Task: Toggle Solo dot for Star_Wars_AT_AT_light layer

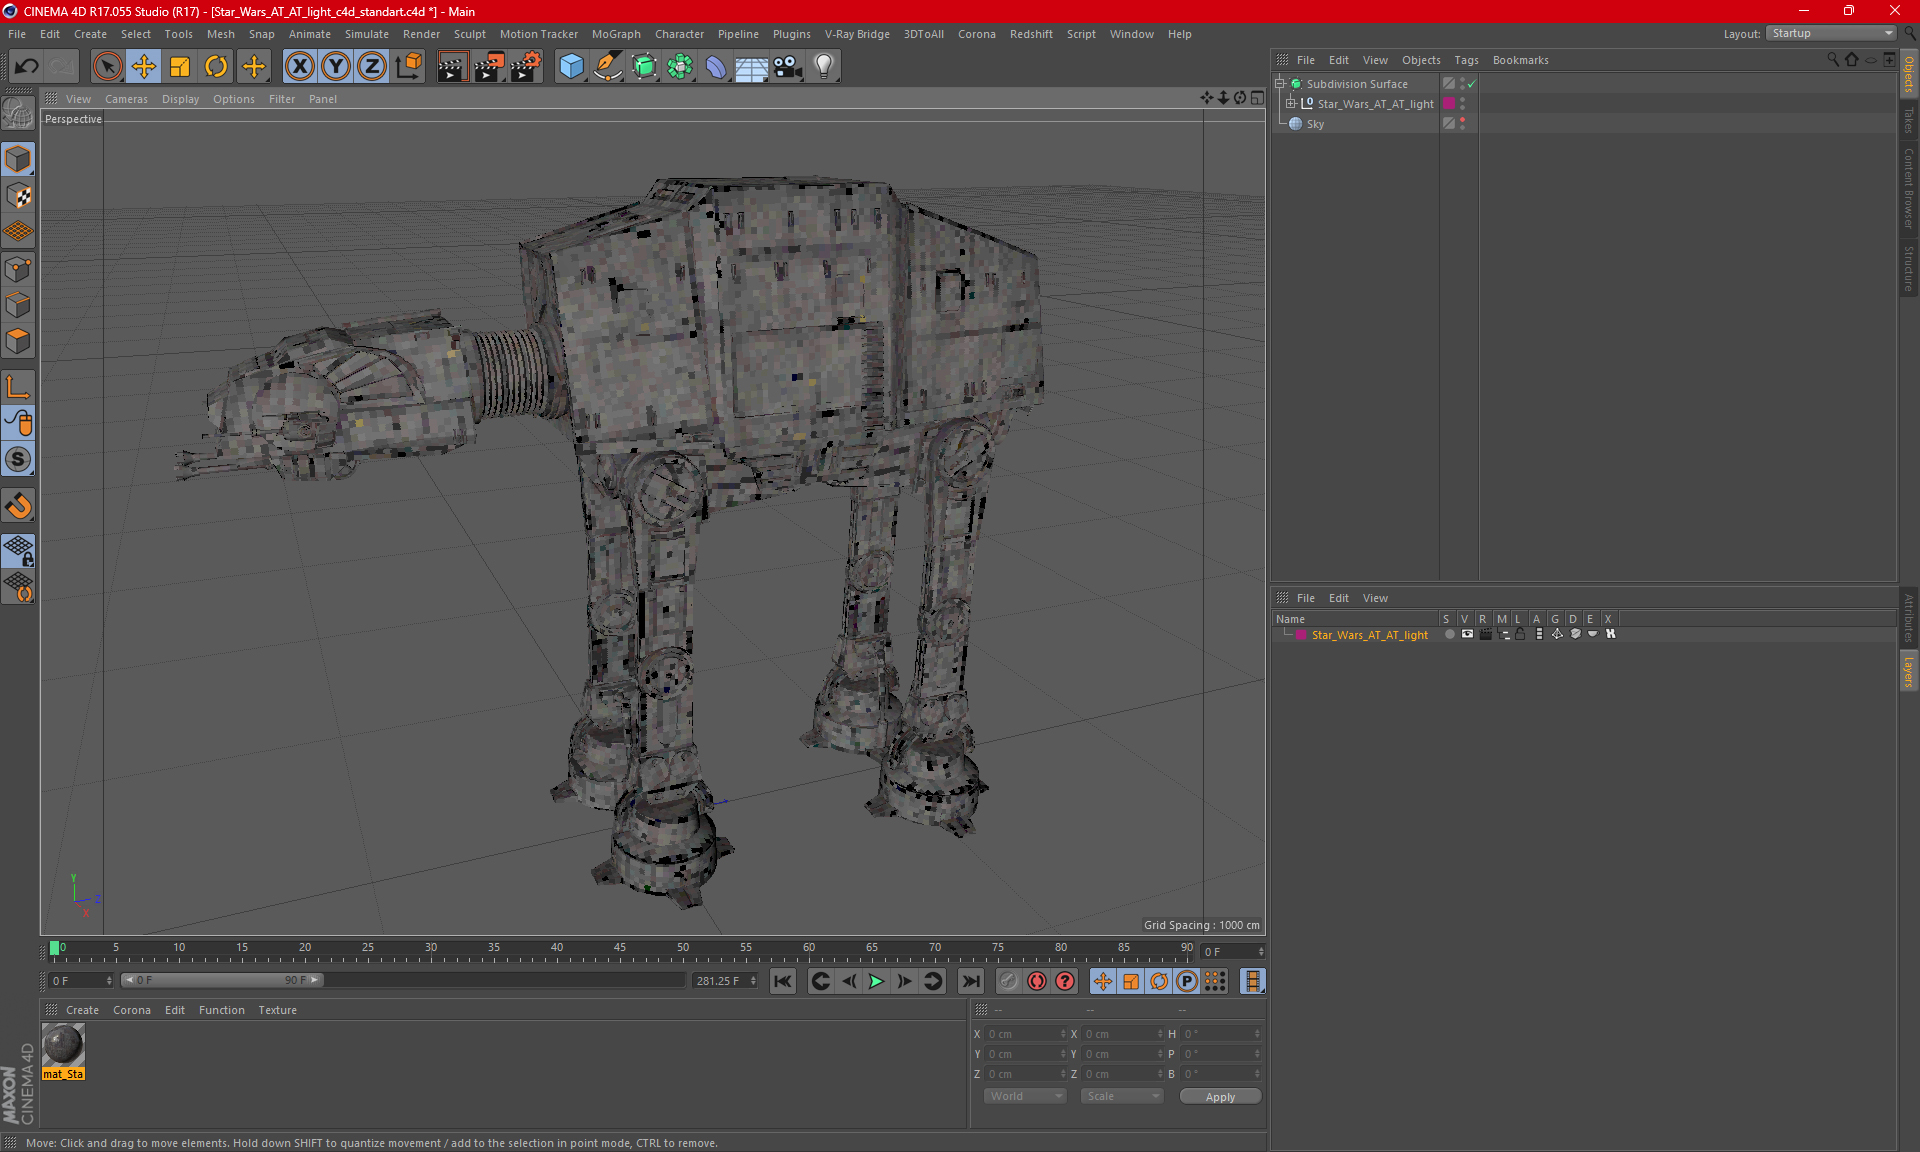Action: (x=1449, y=634)
